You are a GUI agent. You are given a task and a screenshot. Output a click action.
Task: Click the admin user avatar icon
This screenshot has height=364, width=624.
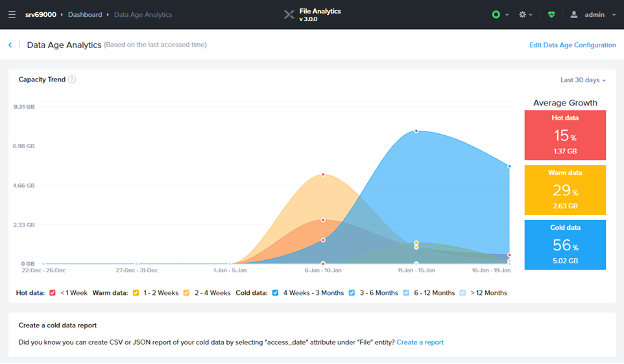click(574, 15)
